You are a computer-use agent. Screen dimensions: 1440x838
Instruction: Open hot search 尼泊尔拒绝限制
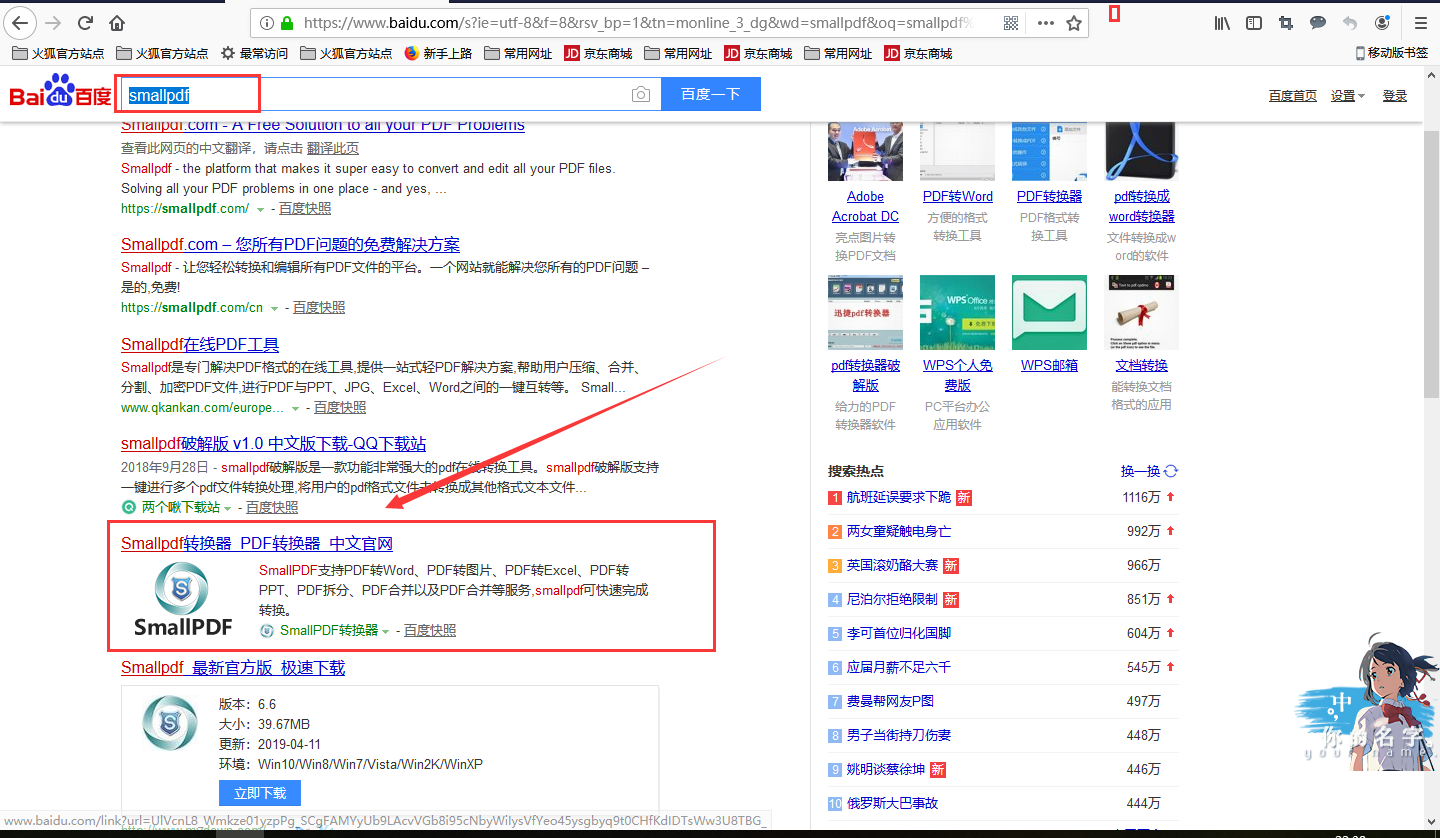tap(892, 599)
